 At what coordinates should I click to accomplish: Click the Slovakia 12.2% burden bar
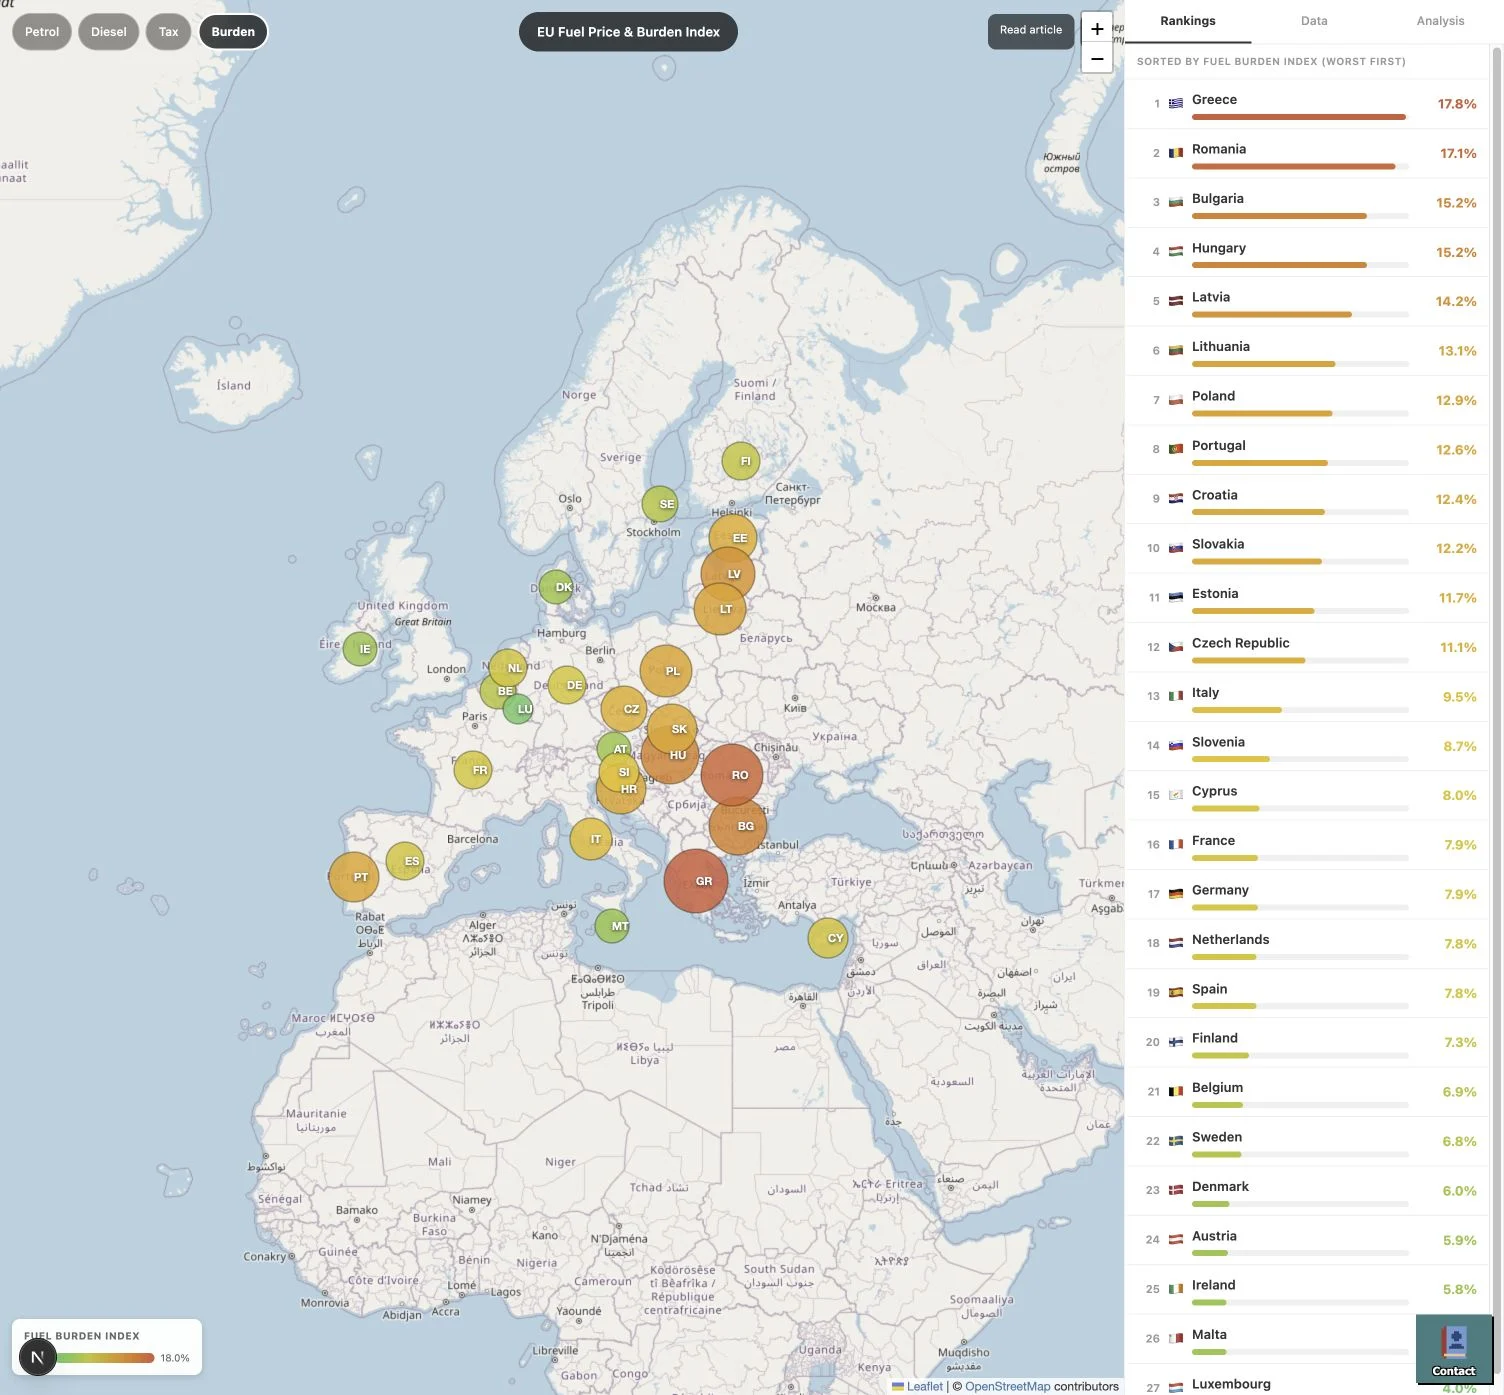[x=1300, y=562]
